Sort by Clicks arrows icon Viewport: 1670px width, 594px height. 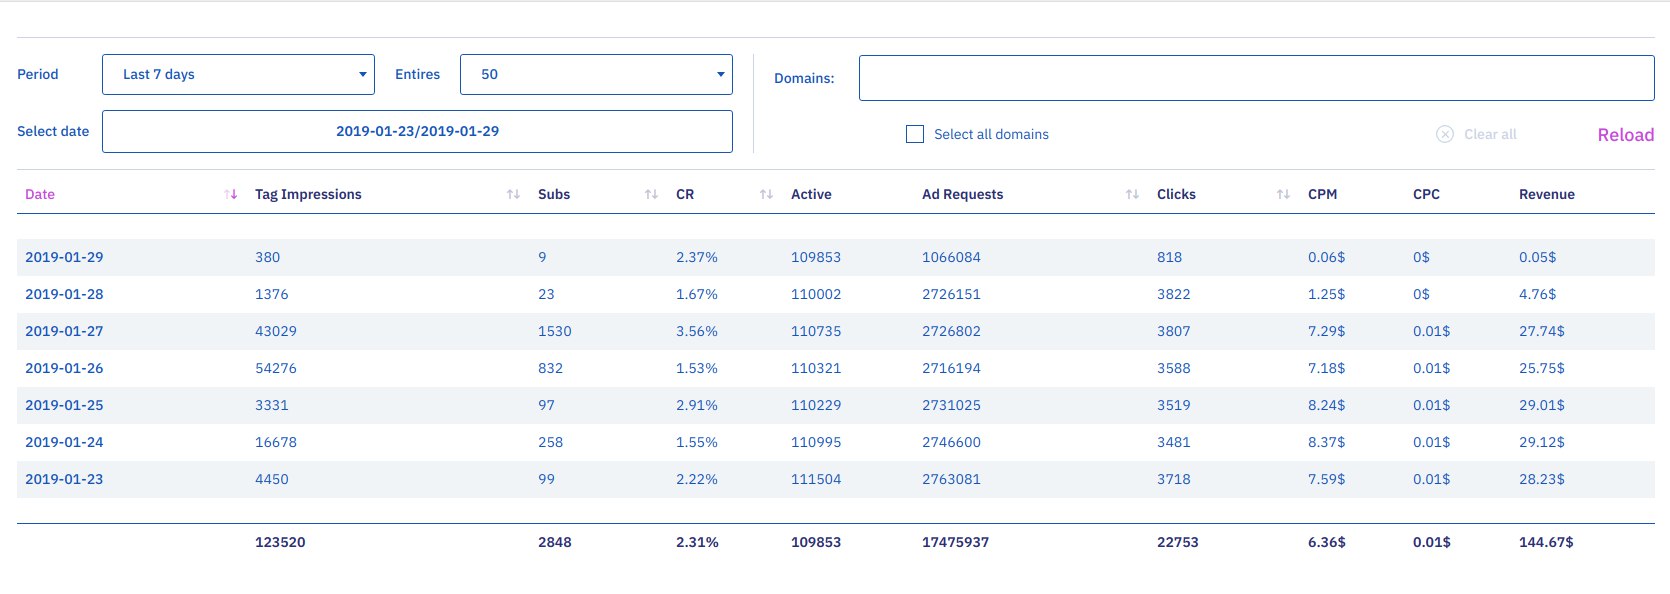(x=1283, y=194)
